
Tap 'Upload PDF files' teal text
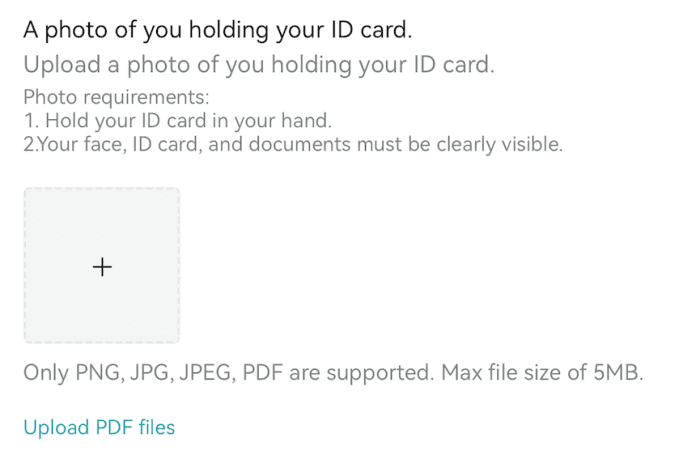point(99,428)
